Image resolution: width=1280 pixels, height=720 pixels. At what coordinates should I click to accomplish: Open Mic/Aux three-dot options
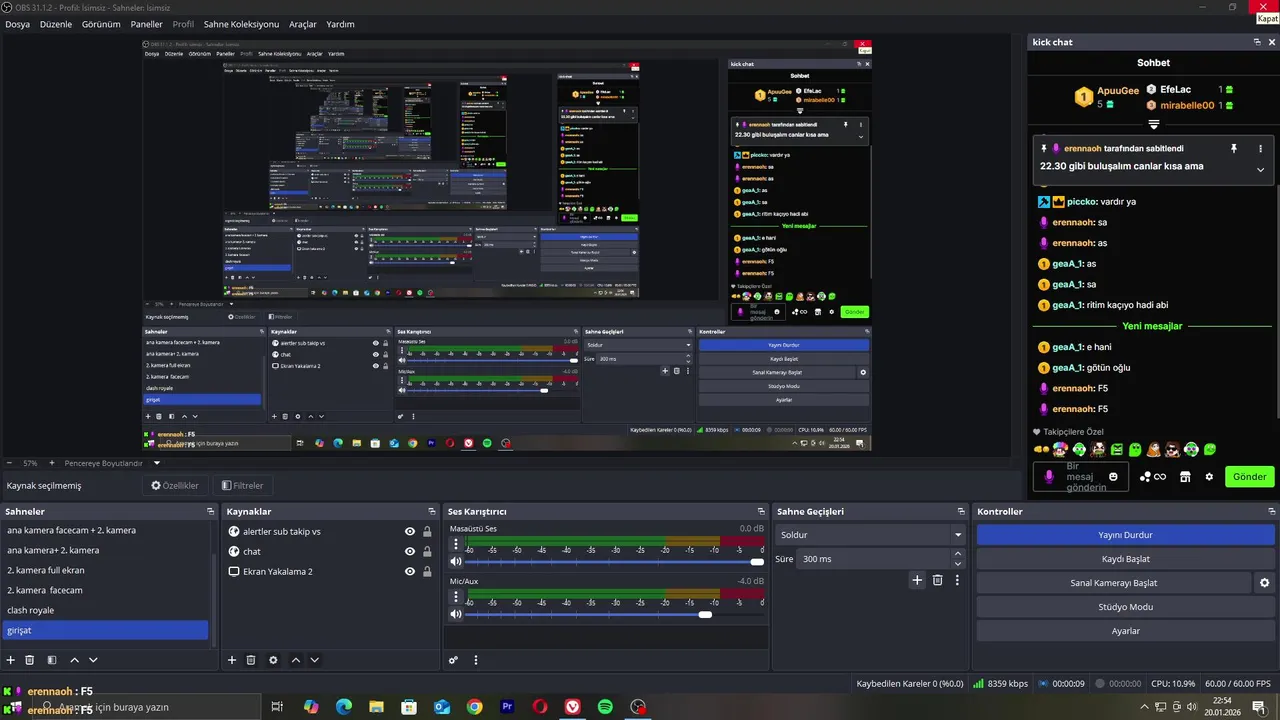tap(456, 598)
